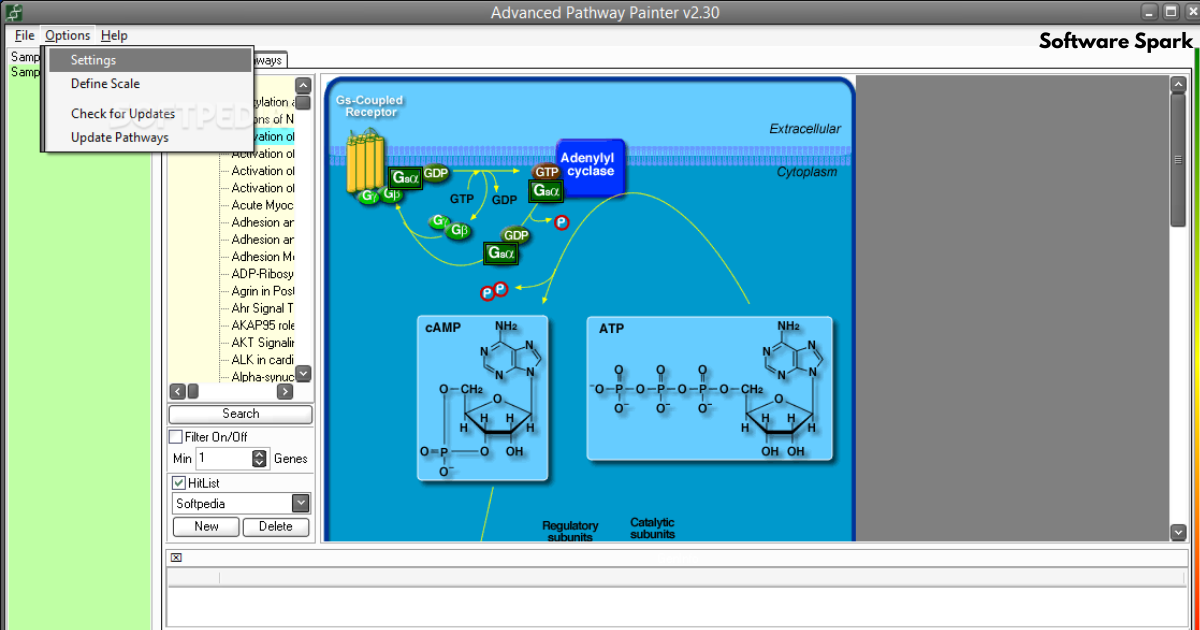Screen dimensions: 1200x630
Task: Click the New hit list button
Action: pyautogui.click(x=207, y=526)
